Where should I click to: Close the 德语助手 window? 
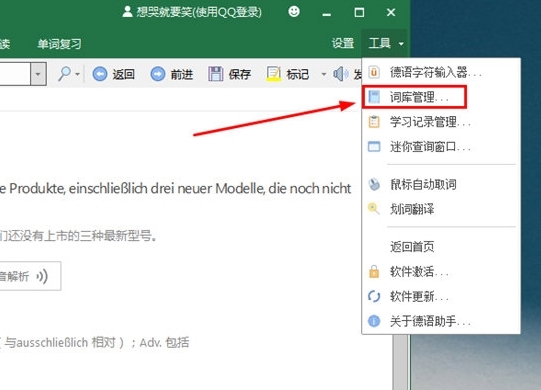click(391, 13)
